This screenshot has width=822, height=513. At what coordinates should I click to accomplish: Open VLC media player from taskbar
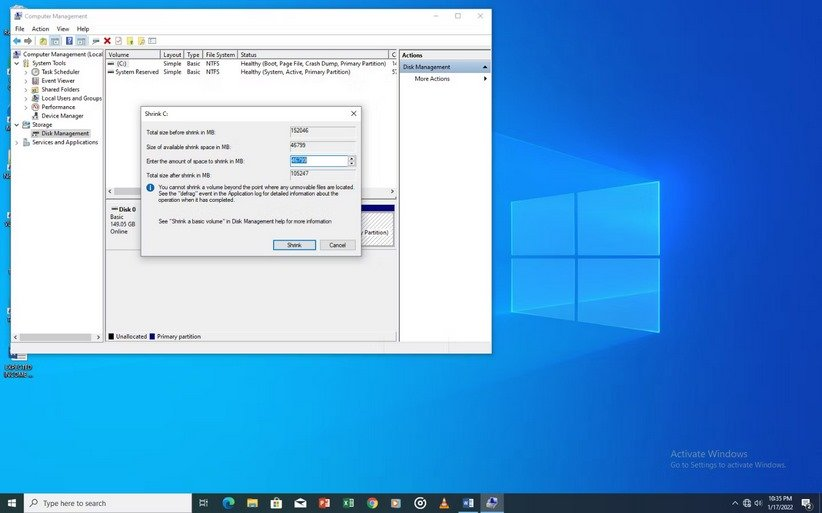(x=444, y=503)
